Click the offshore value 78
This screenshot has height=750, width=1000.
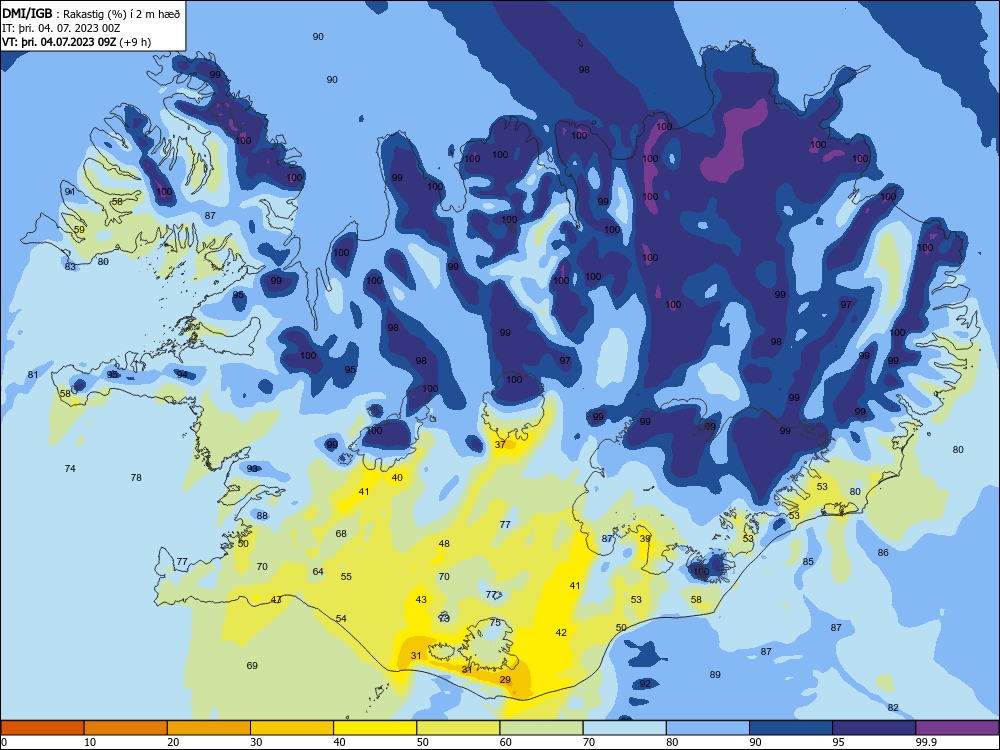[x=136, y=478]
